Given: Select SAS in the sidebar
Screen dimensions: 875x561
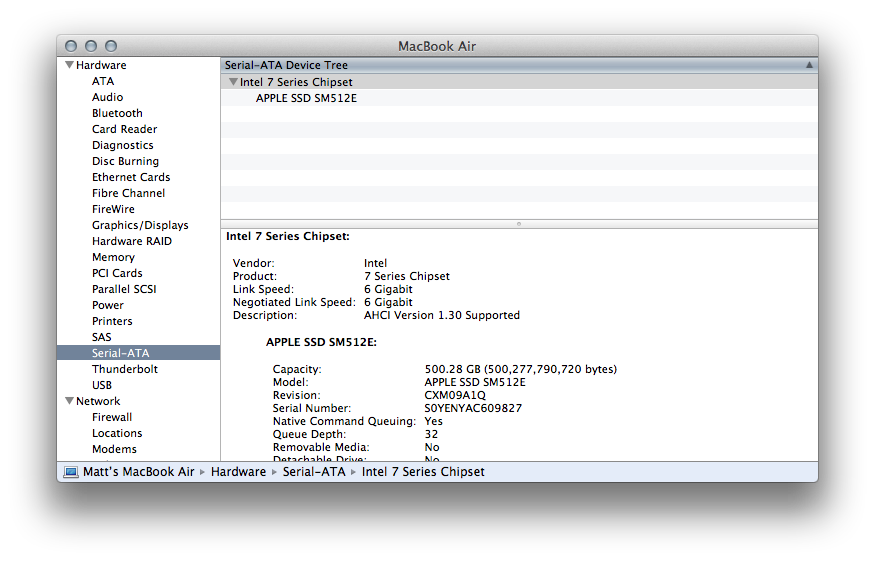Looking at the screenshot, I should pos(102,337).
